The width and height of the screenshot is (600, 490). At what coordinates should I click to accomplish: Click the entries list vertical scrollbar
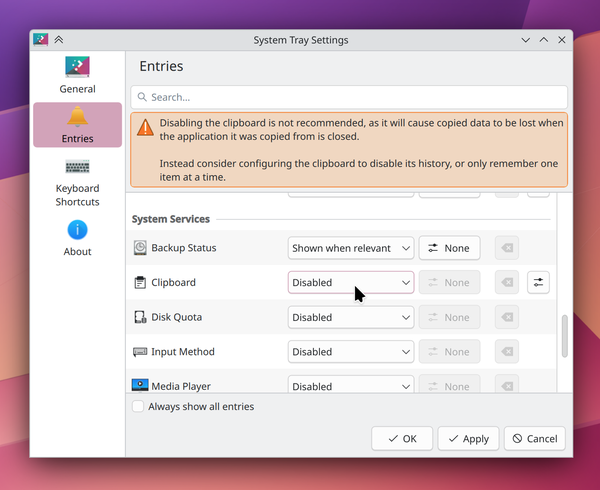pyautogui.click(x=563, y=336)
